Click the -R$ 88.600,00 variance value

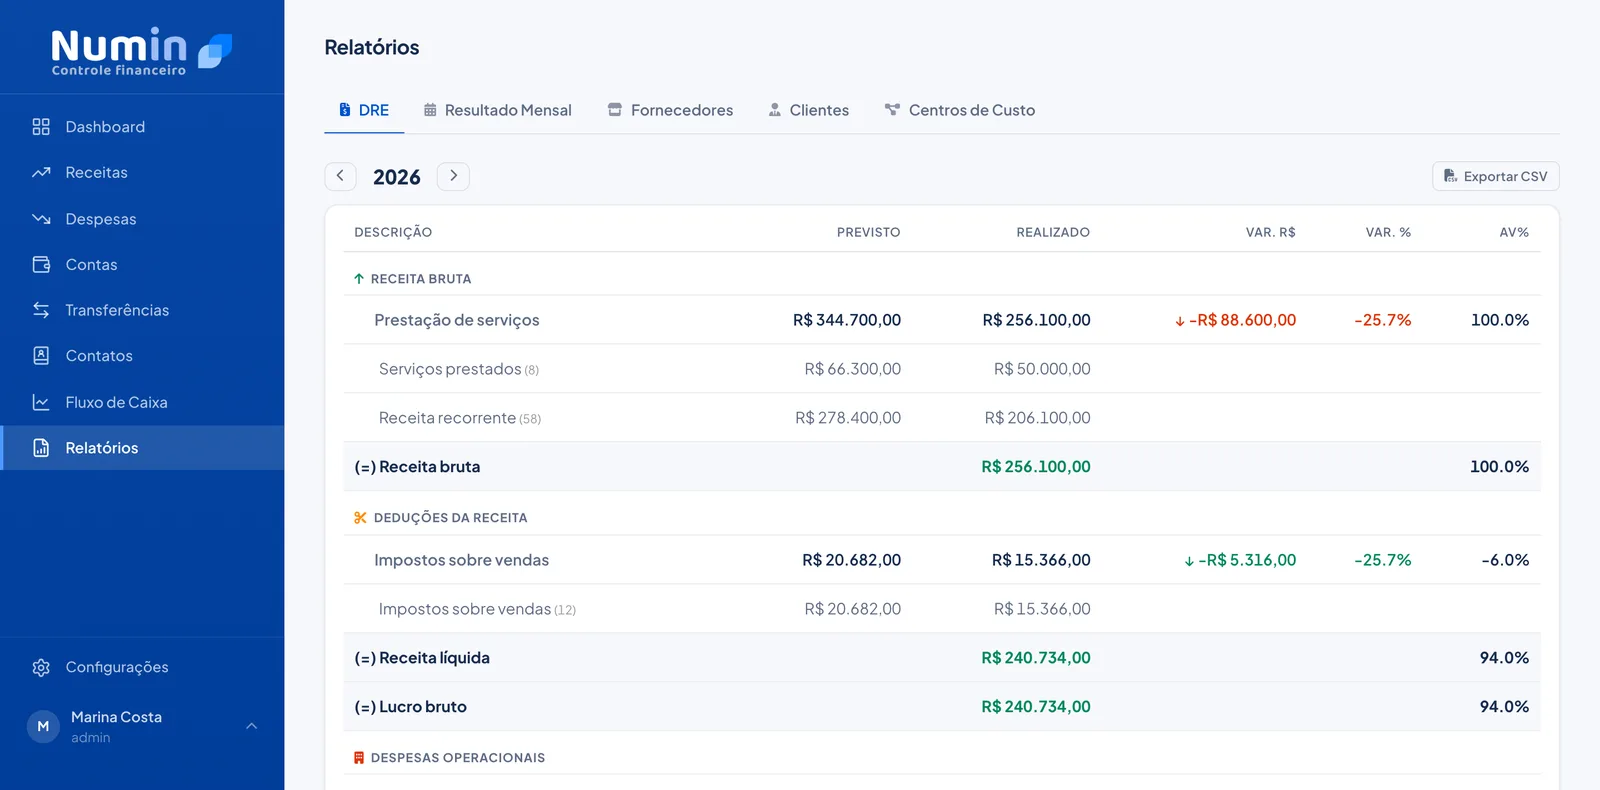coord(1236,320)
